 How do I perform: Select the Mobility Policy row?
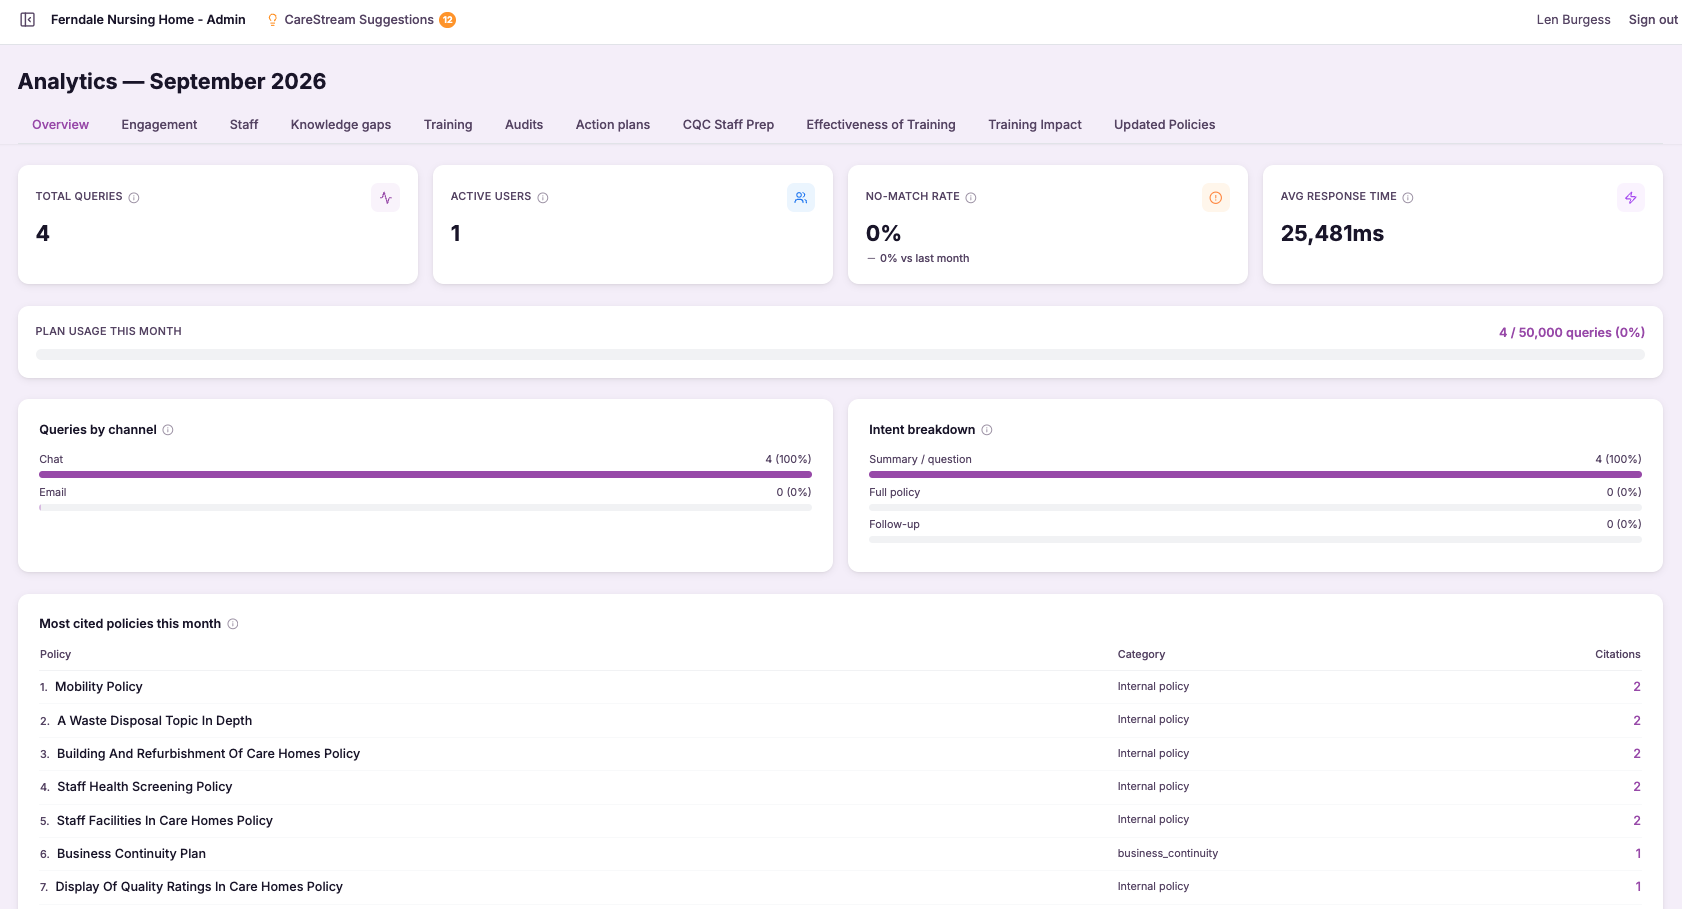coord(840,687)
